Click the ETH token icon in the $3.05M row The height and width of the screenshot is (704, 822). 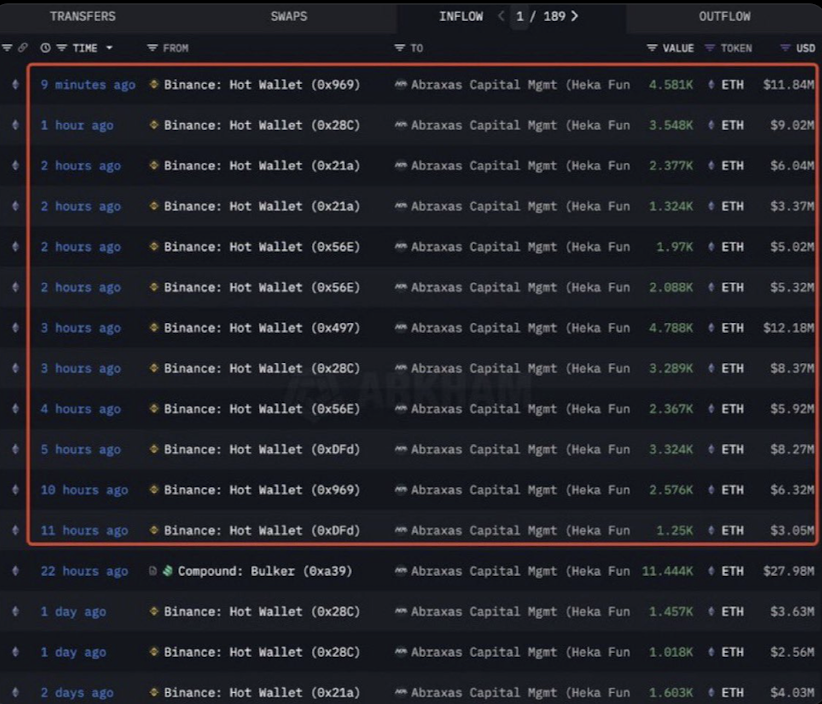711,530
